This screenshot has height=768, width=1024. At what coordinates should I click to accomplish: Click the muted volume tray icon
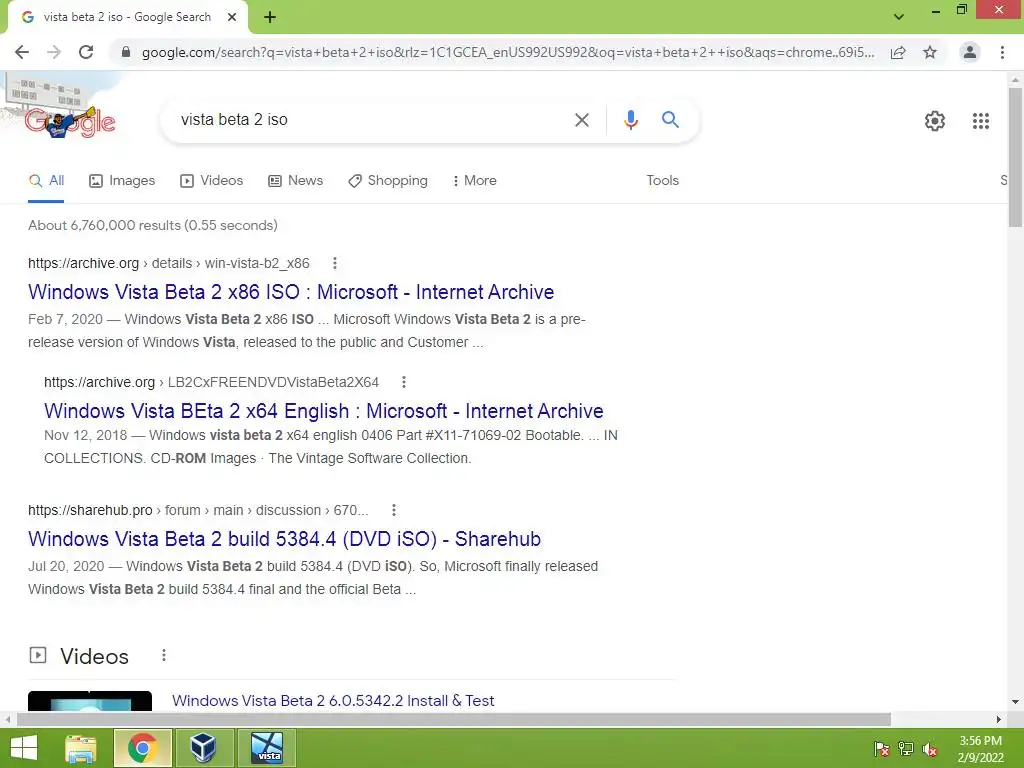pos(930,749)
